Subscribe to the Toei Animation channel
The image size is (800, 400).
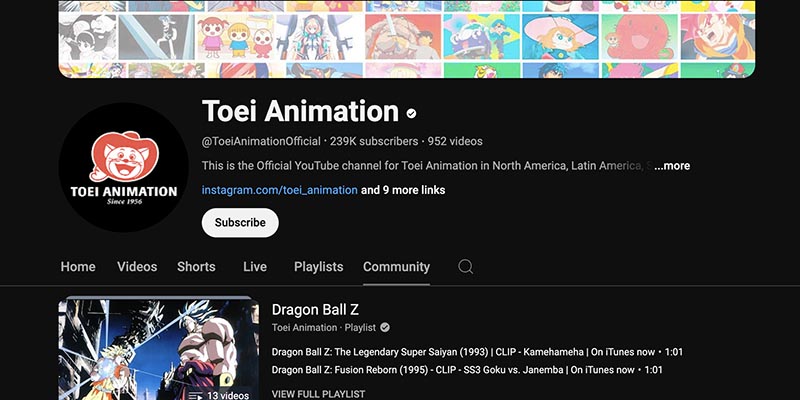point(240,222)
